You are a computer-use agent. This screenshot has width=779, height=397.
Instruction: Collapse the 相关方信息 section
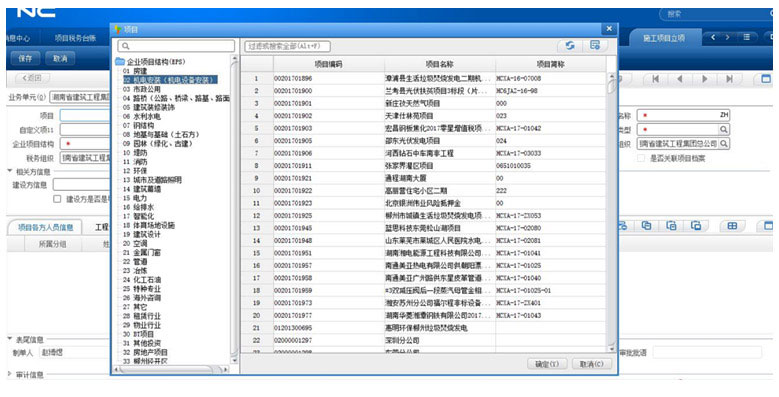tap(10, 171)
